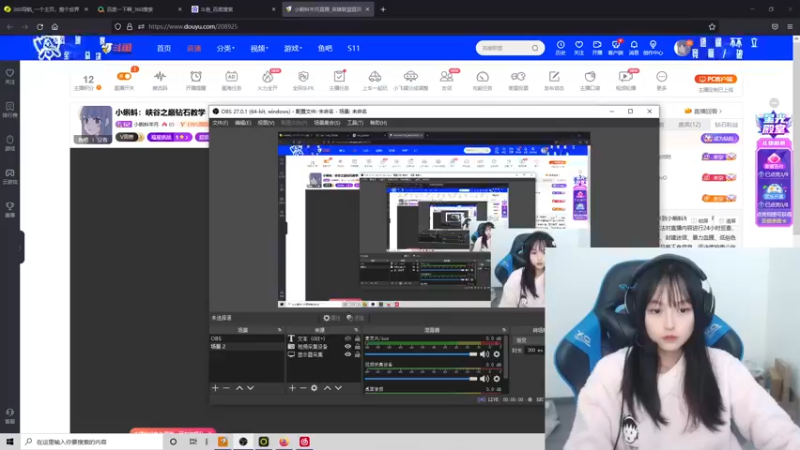Lock the 显示器采集 source
Screen dimensions: 800x450
click(x=357, y=355)
